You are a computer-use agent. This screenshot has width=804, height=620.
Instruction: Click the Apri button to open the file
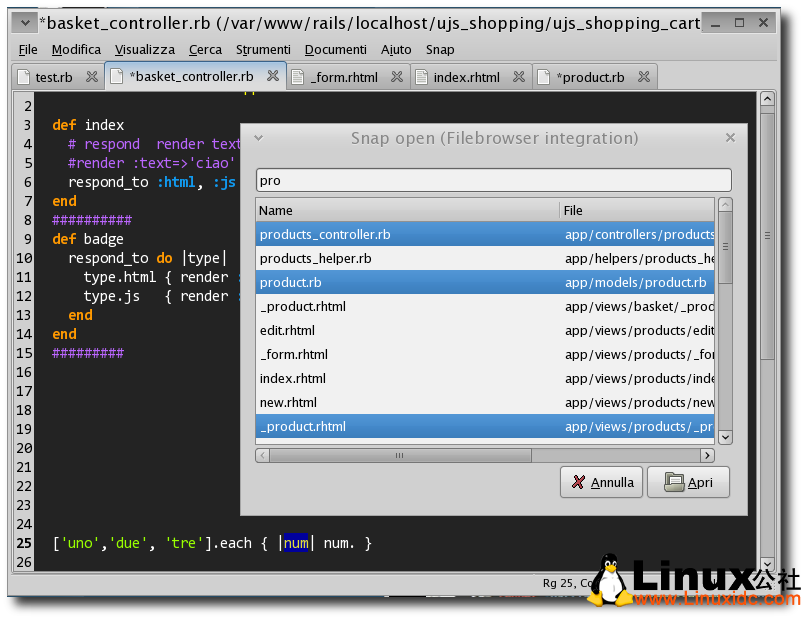point(688,482)
